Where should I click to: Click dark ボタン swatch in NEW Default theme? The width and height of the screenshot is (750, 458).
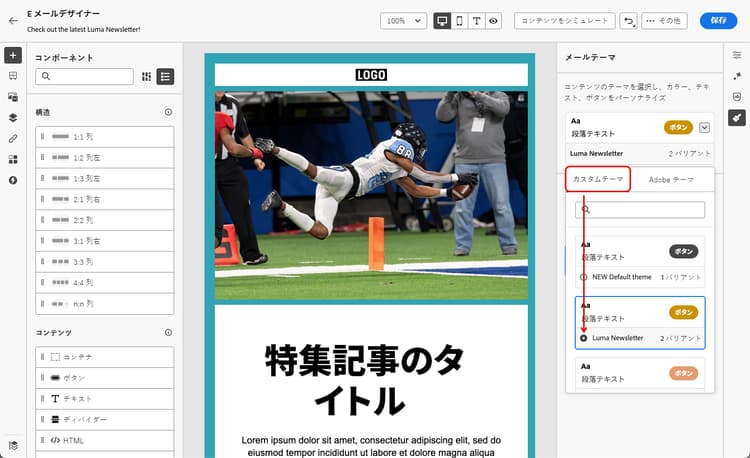pyautogui.click(x=684, y=251)
